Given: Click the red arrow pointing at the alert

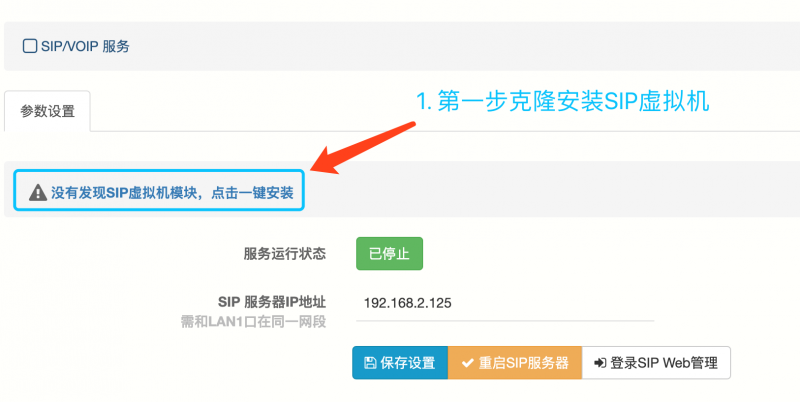Looking at the screenshot, I should tap(363, 148).
